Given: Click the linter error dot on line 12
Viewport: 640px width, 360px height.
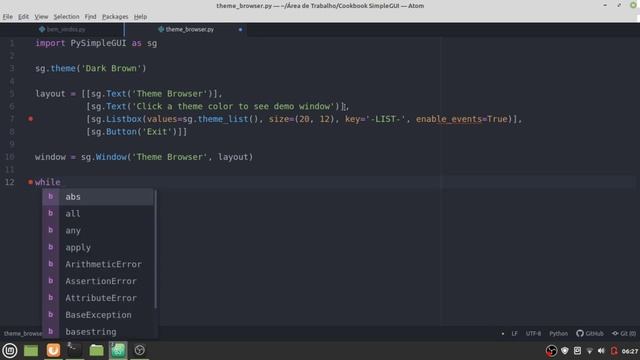Looking at the screenshot, I should pyautogui.click(x=31, y=182).
